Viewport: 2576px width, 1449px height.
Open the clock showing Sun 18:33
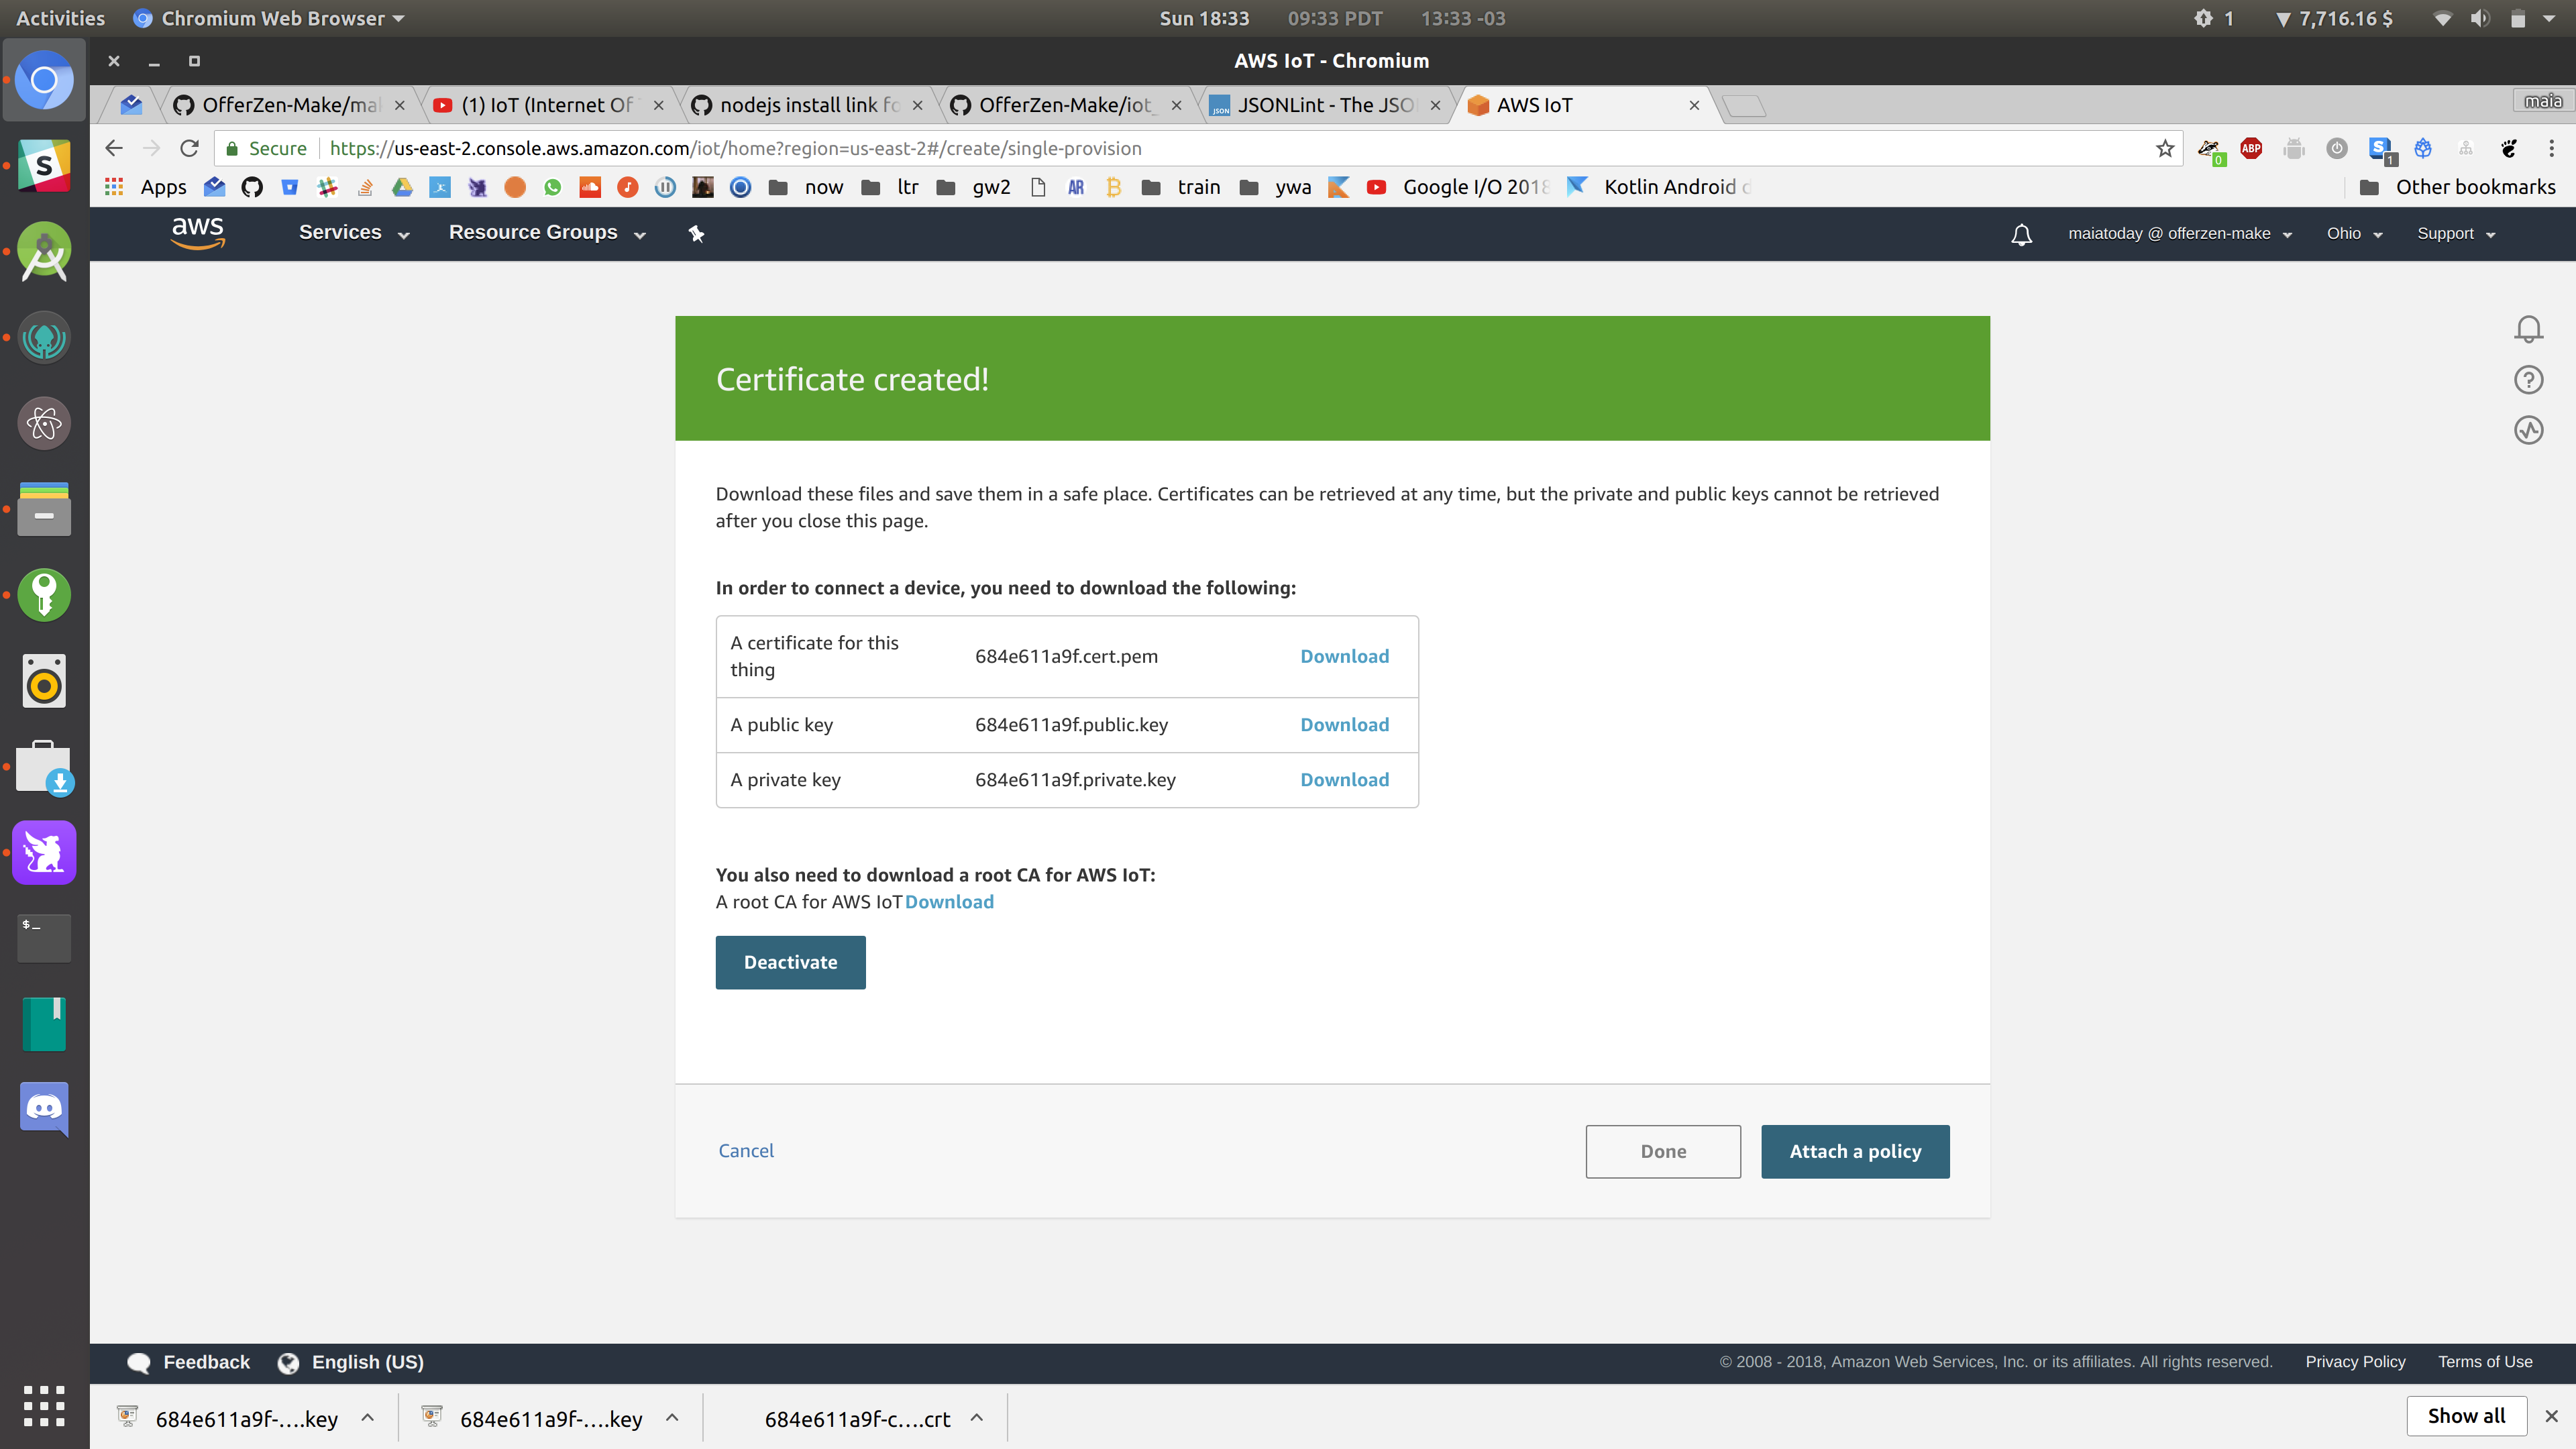tap(1204, 18)
